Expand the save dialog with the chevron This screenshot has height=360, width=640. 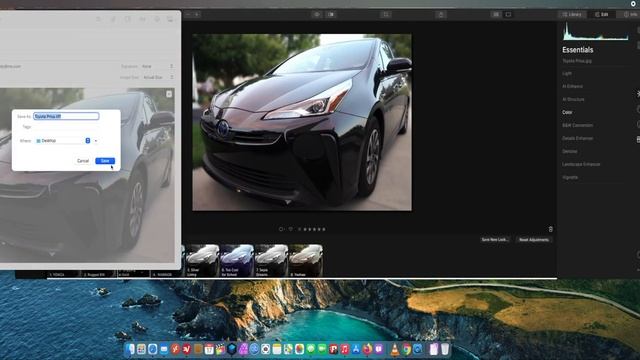tap(96, 141)
